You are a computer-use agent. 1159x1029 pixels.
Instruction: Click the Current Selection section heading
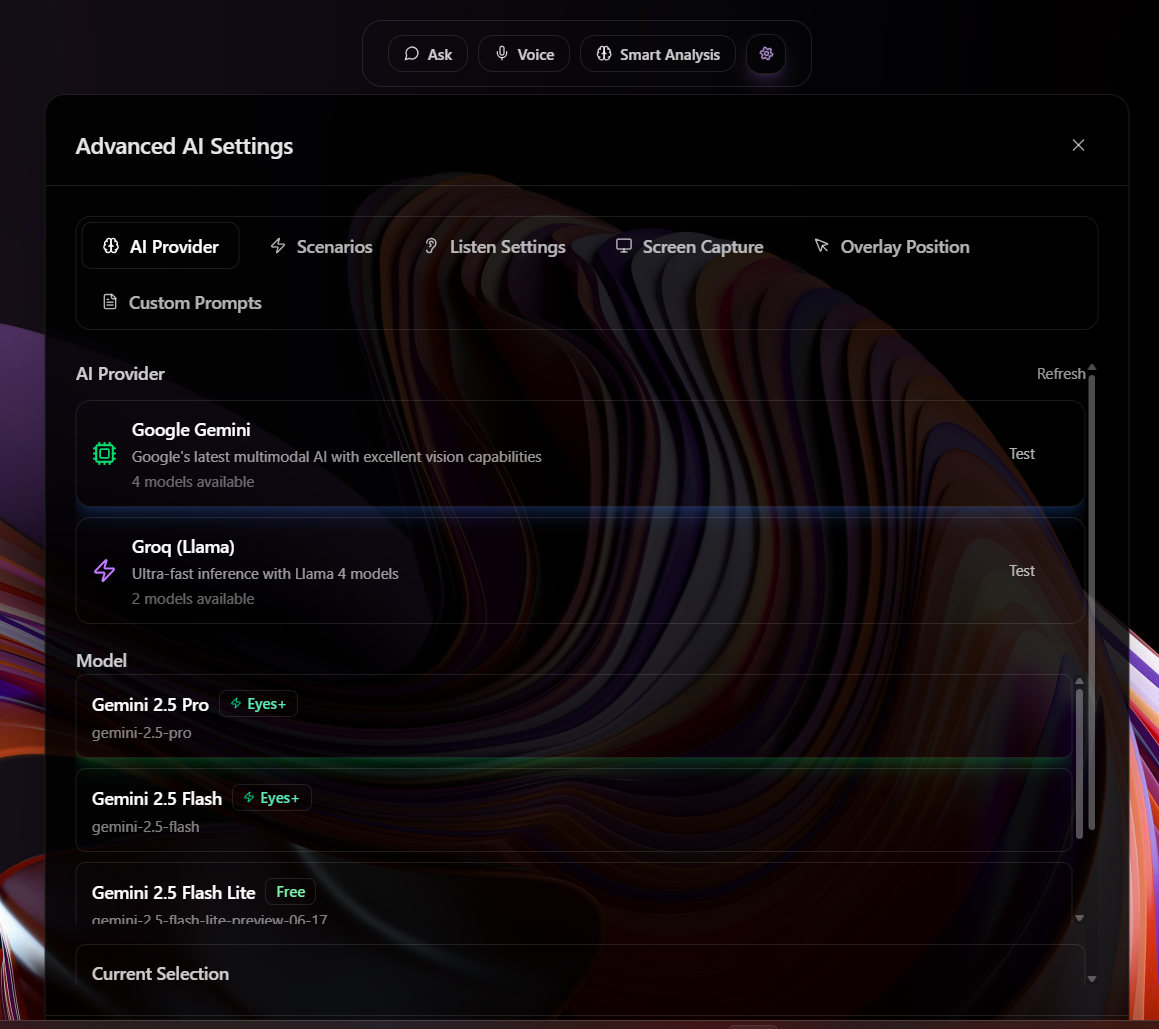click(160, 974)
